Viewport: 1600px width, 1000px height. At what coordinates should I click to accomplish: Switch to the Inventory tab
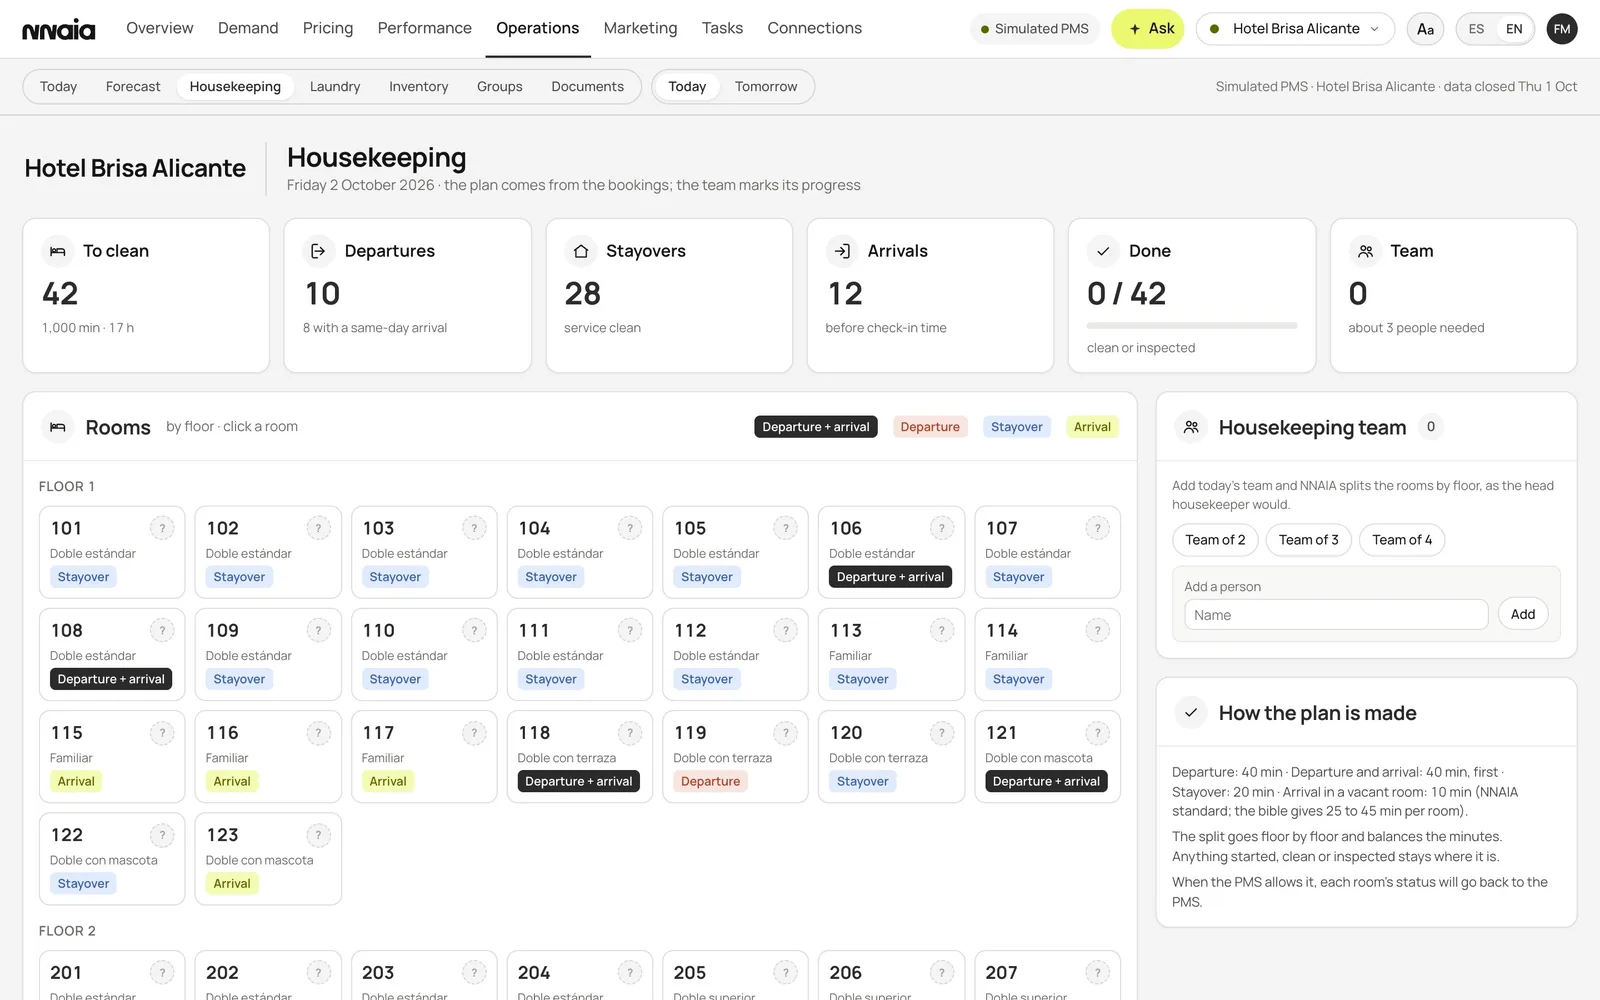click(418, 87)
